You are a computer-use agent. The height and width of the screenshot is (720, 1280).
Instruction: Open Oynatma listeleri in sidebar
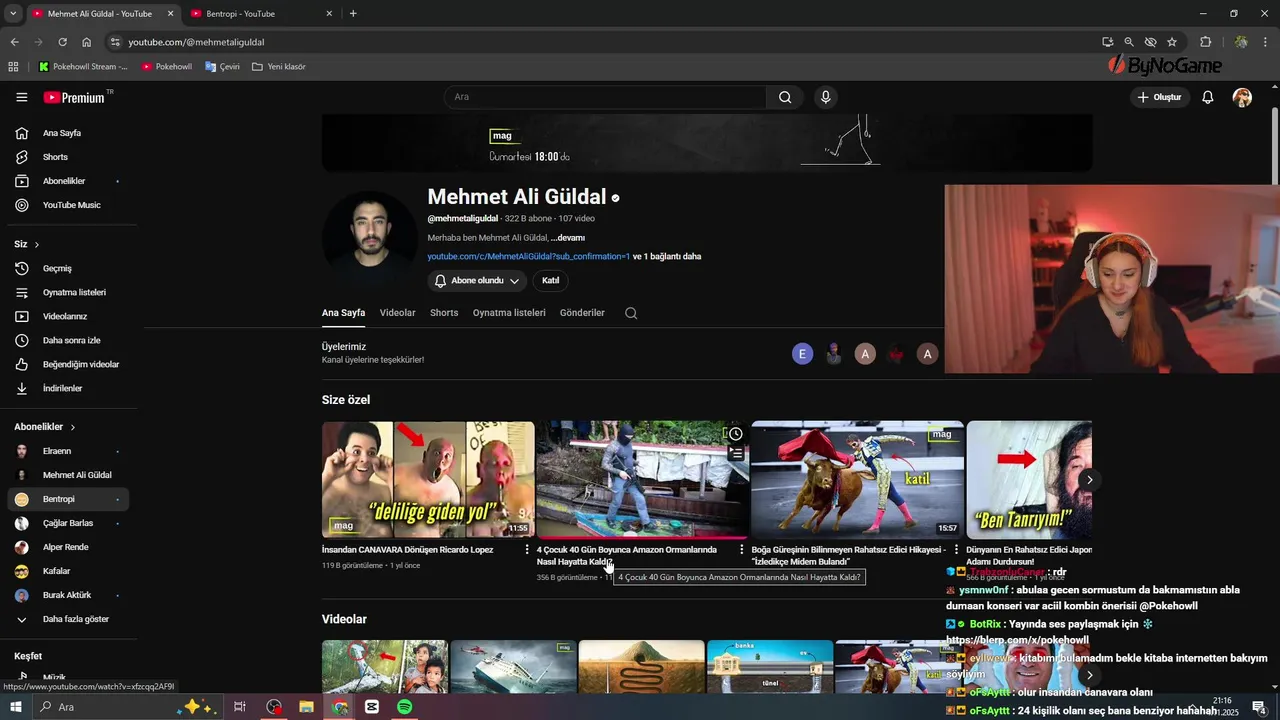[x=68, y=292]
